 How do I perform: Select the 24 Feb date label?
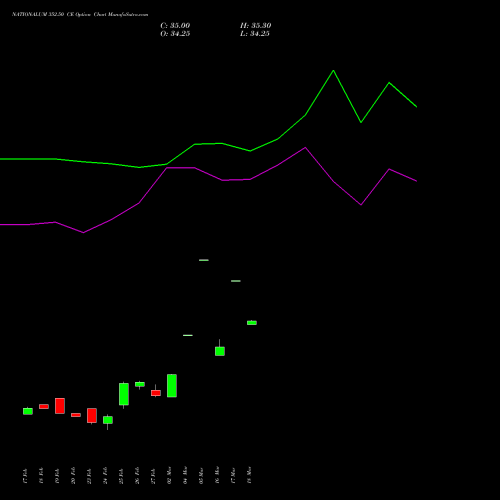pyautogui.click(x=105, y=476)
